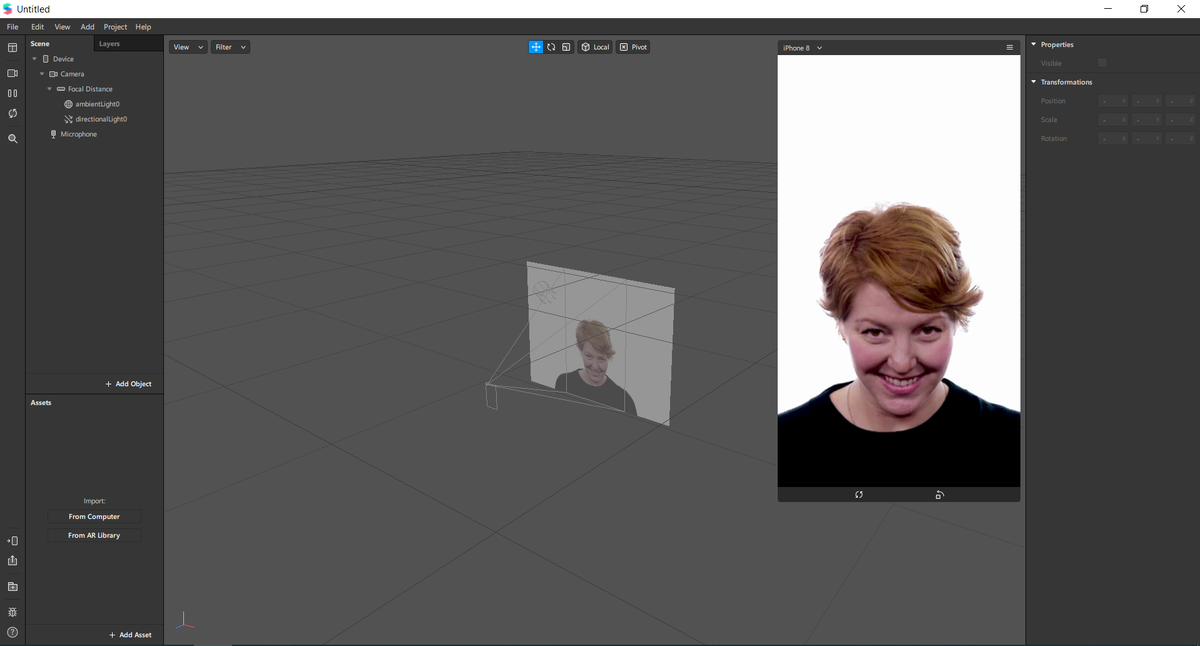
Task: Select the Scale tool in the toolbar
Action: [566, 46]
